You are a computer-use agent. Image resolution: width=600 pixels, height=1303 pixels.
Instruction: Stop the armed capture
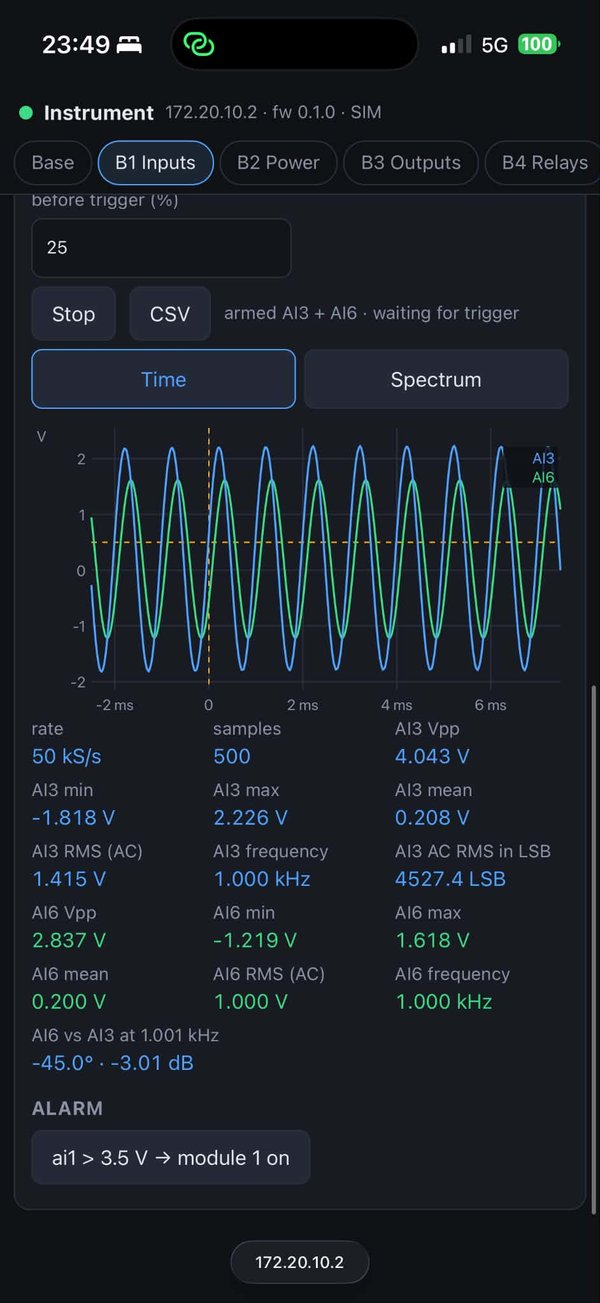coord(73,314)
